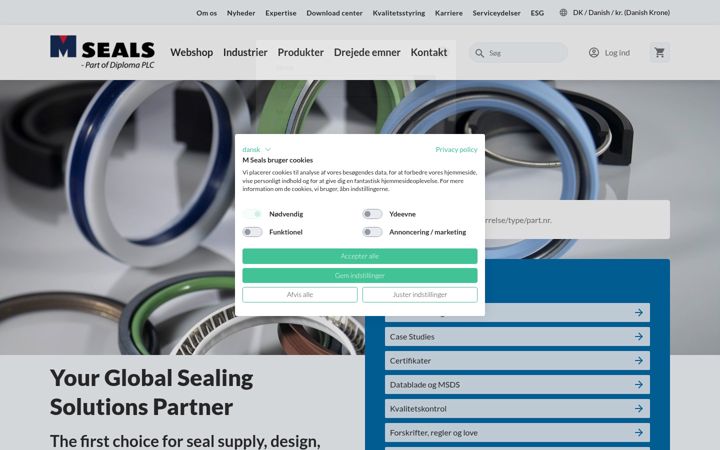720x450 pixels.
Task: Click the arrow on Datablade og MSDS row
Action: pos(639,384)
